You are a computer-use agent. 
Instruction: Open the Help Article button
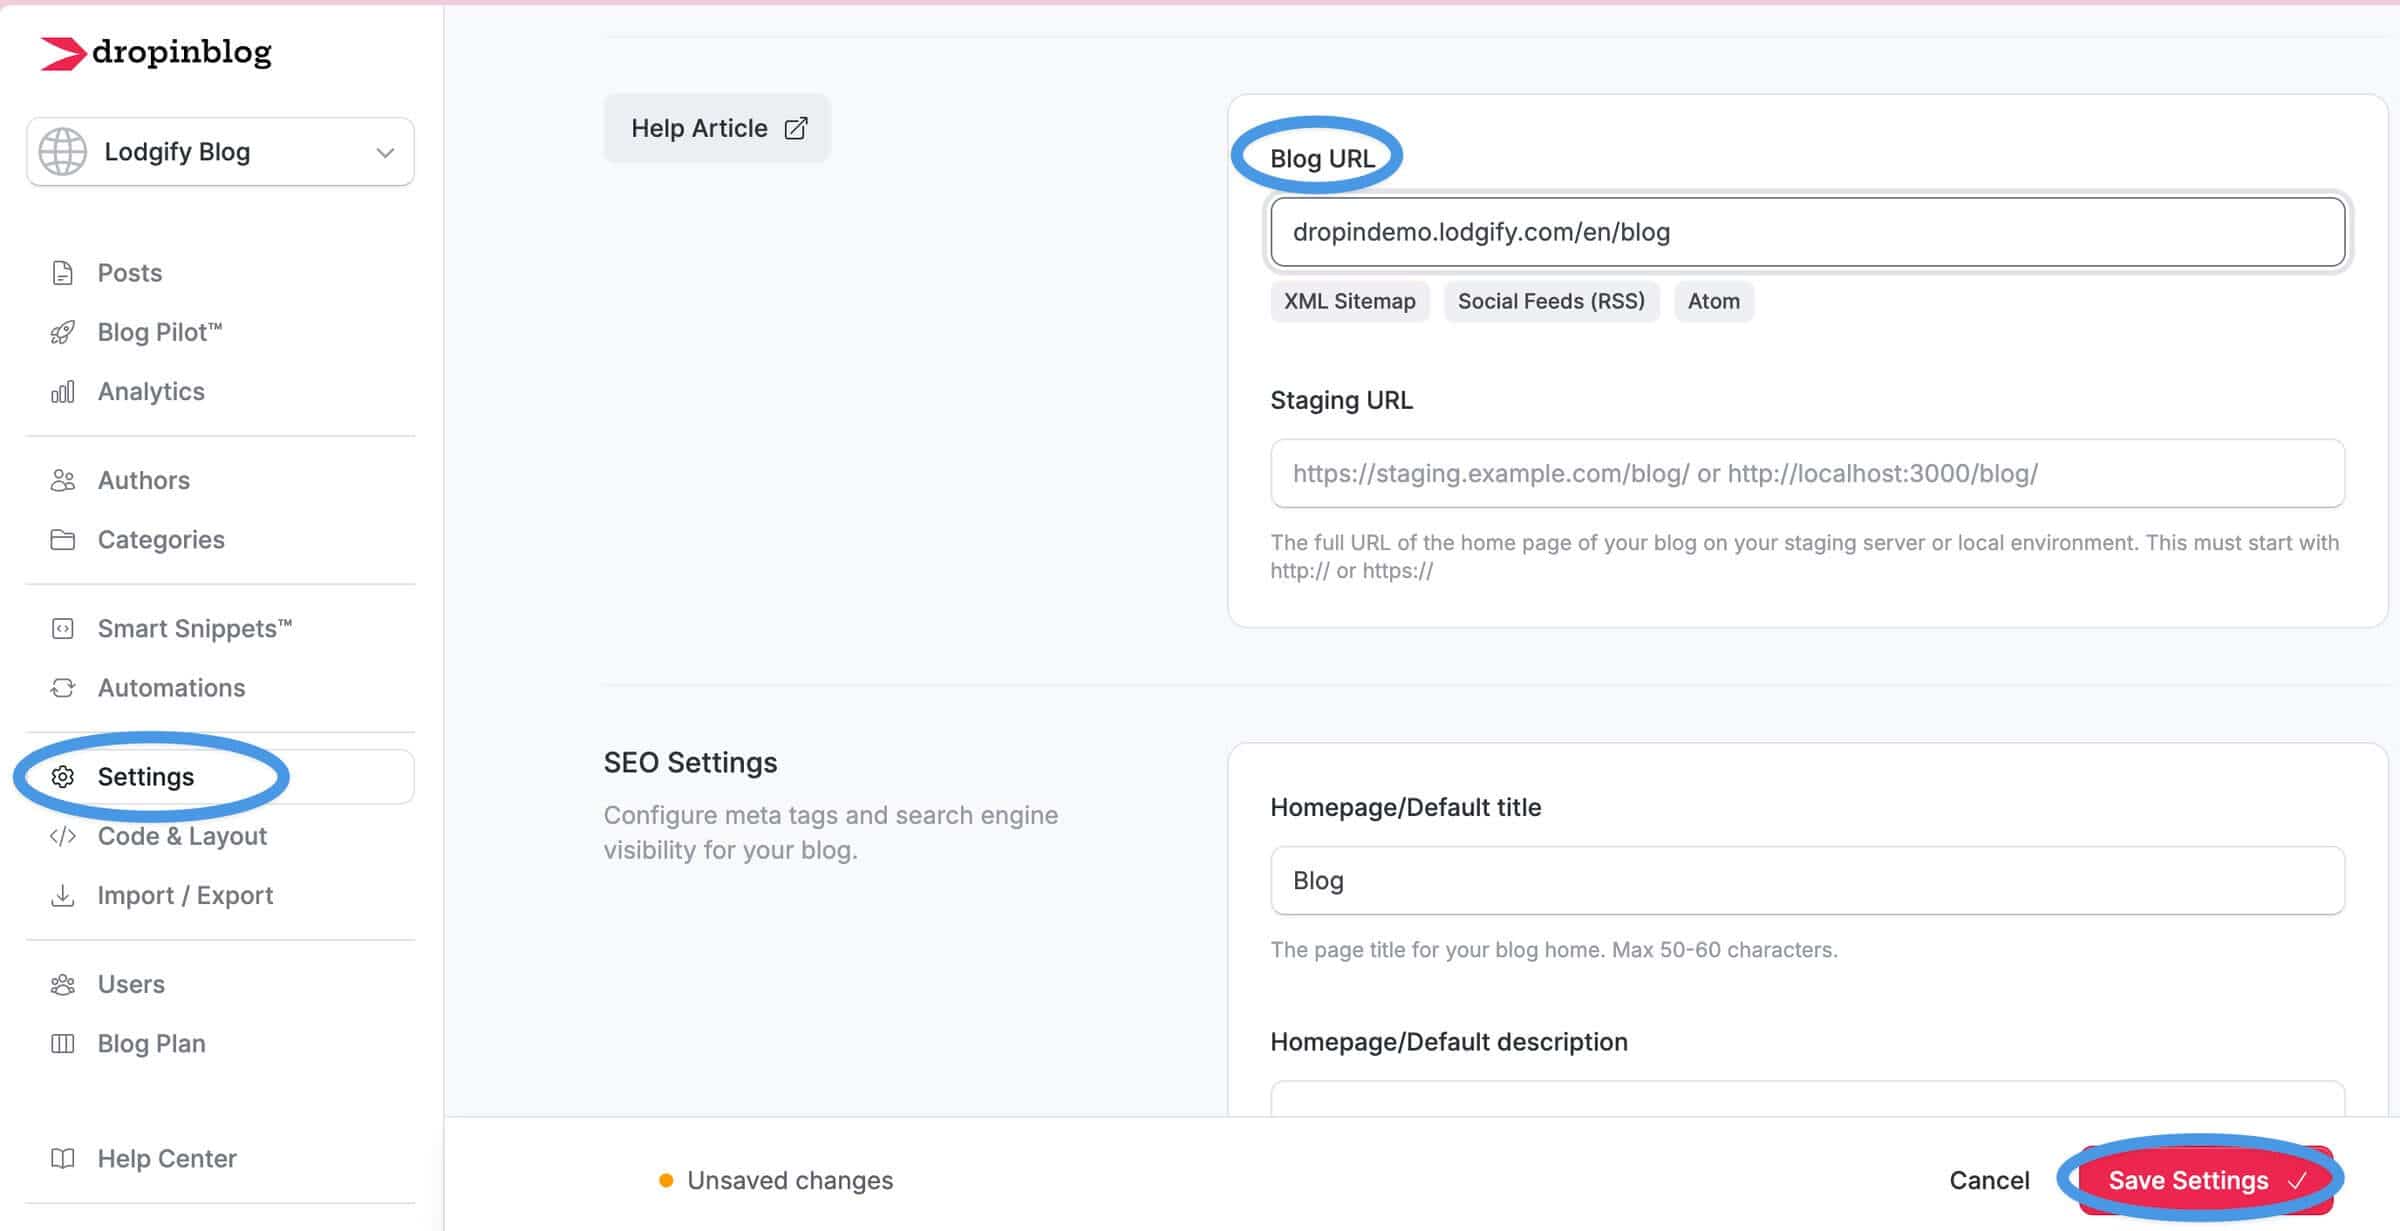[x=717, y=128]
